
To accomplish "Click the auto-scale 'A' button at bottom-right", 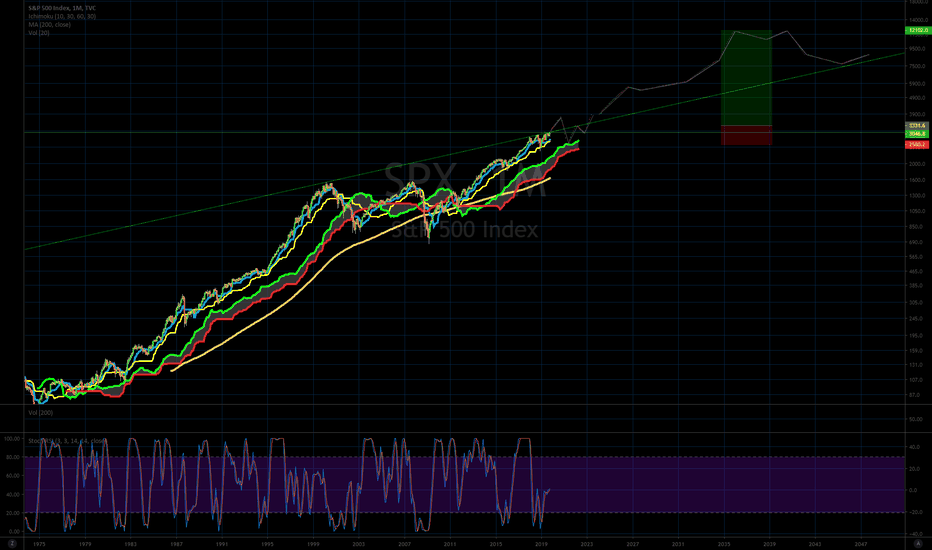I will 917,543.
